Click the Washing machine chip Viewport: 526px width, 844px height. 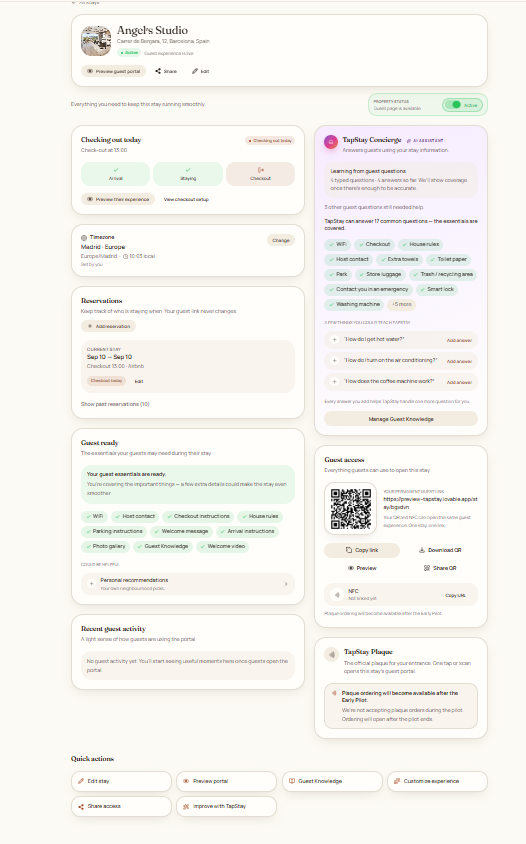(x=354, y=305)
